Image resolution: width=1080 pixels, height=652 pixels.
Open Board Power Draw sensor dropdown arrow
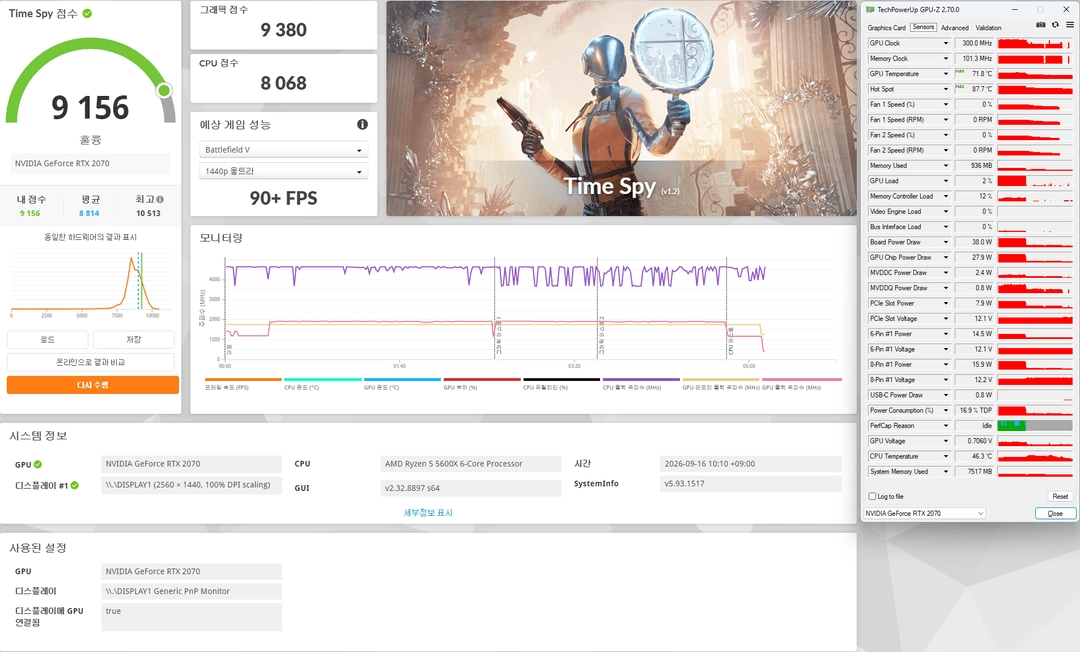pos(946,242)
